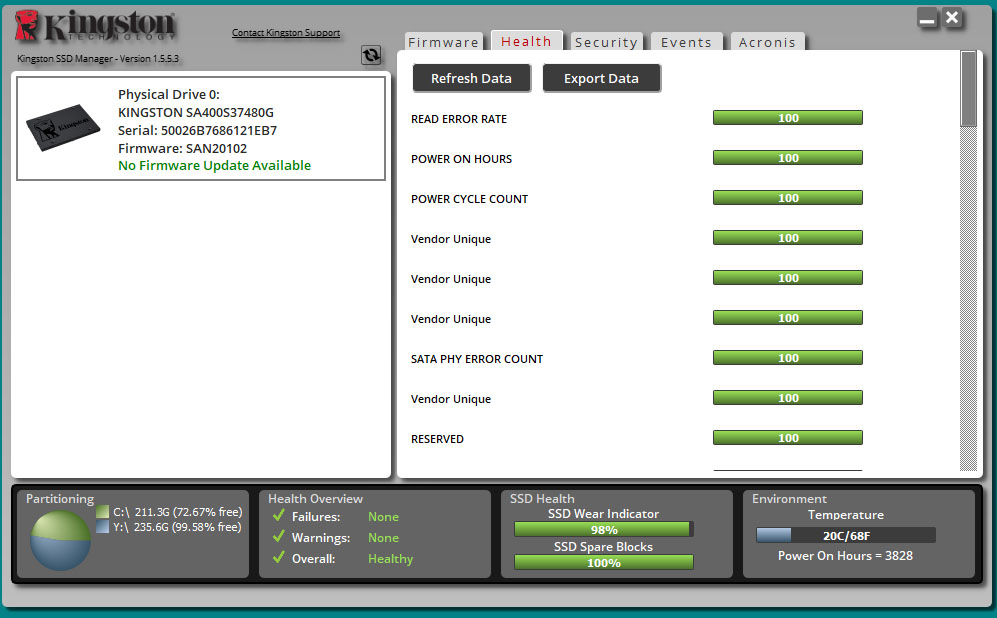This screenshot has height=618, width=997.
Task: Click the 'SSD Health' heading
Action: [542, 498]
